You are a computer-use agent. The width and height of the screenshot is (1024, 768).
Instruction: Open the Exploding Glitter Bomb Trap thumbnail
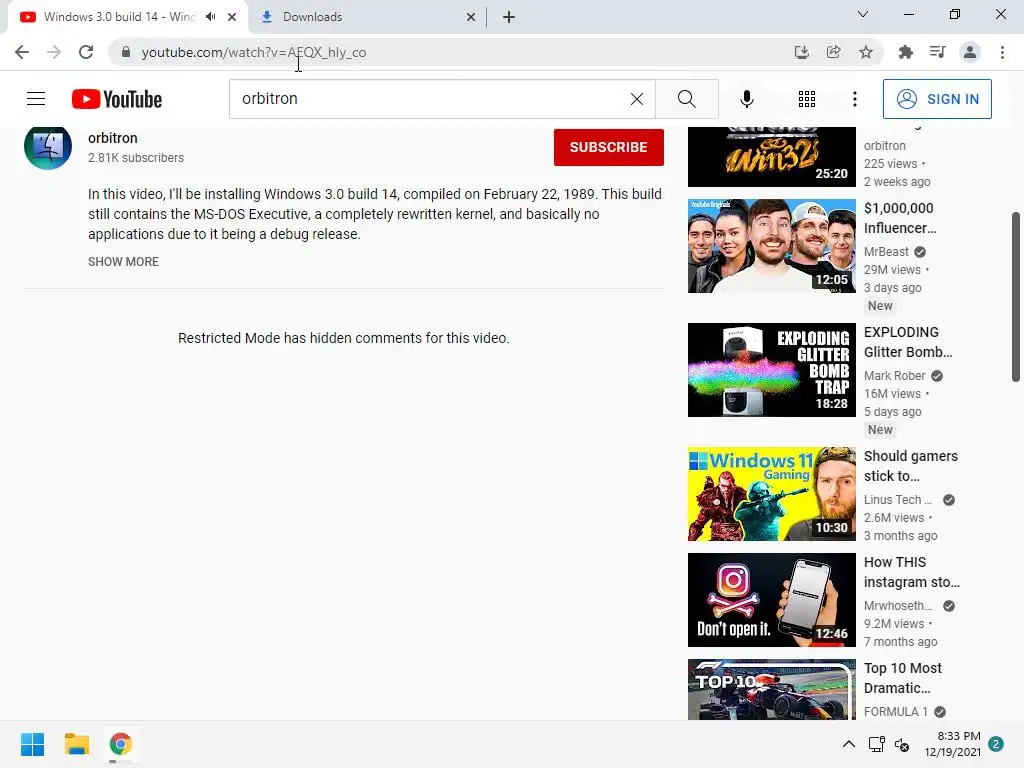[x=771, y=370]
